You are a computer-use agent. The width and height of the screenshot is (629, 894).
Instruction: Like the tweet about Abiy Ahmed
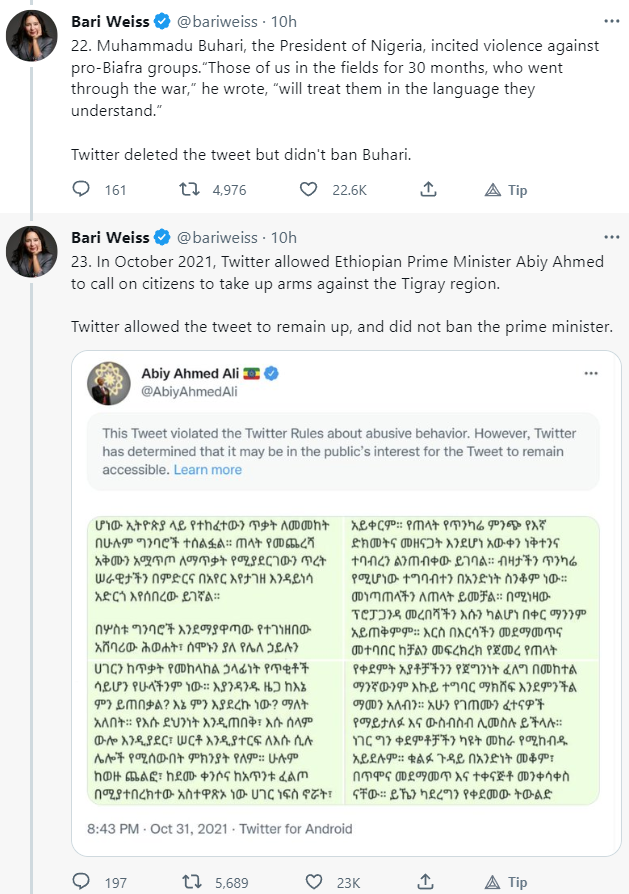[x=313, y=881]
